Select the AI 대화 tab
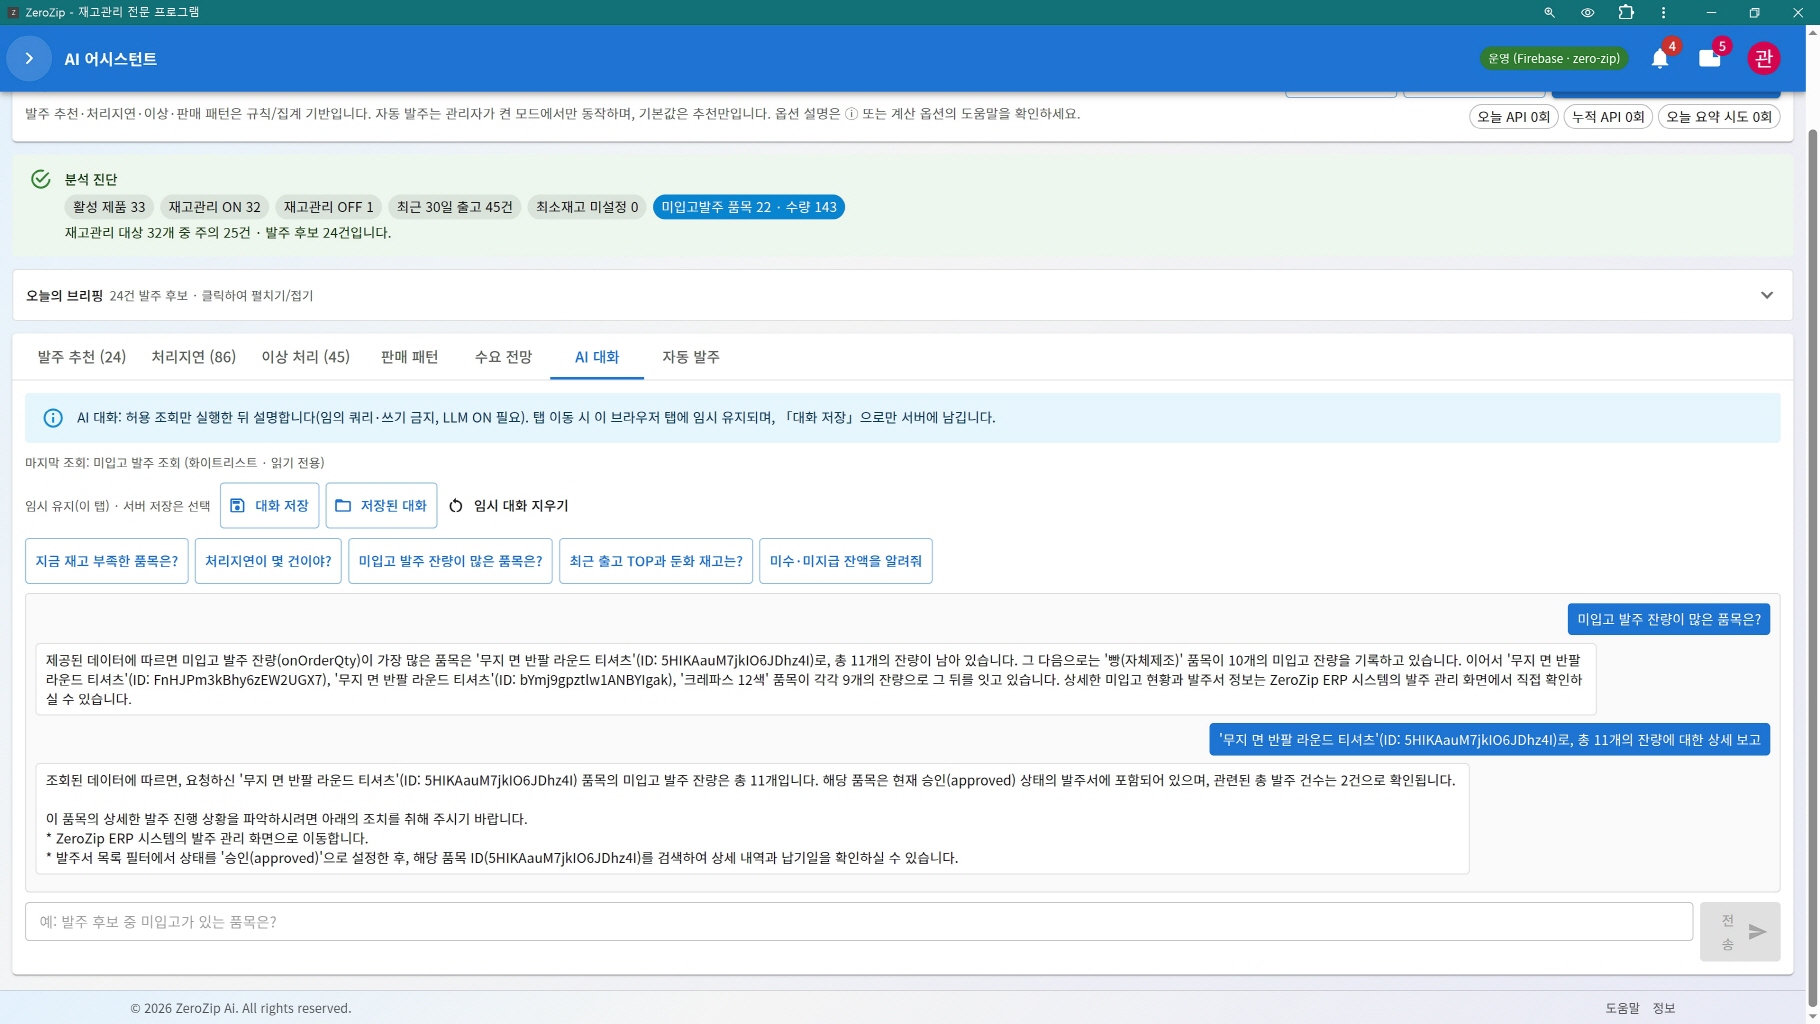1820x1024 pixels. tap(597, 357)
